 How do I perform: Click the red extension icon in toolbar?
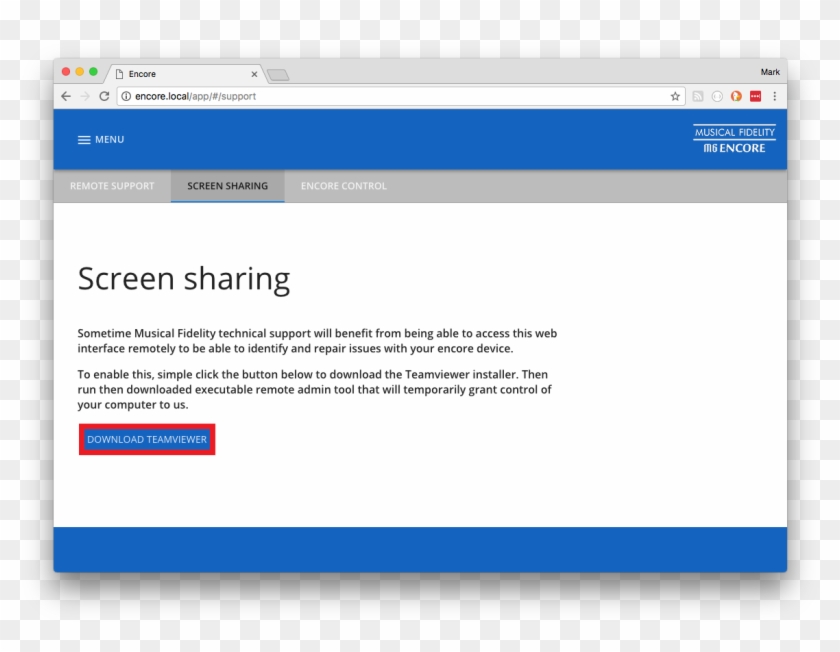[x=755, y=97]
